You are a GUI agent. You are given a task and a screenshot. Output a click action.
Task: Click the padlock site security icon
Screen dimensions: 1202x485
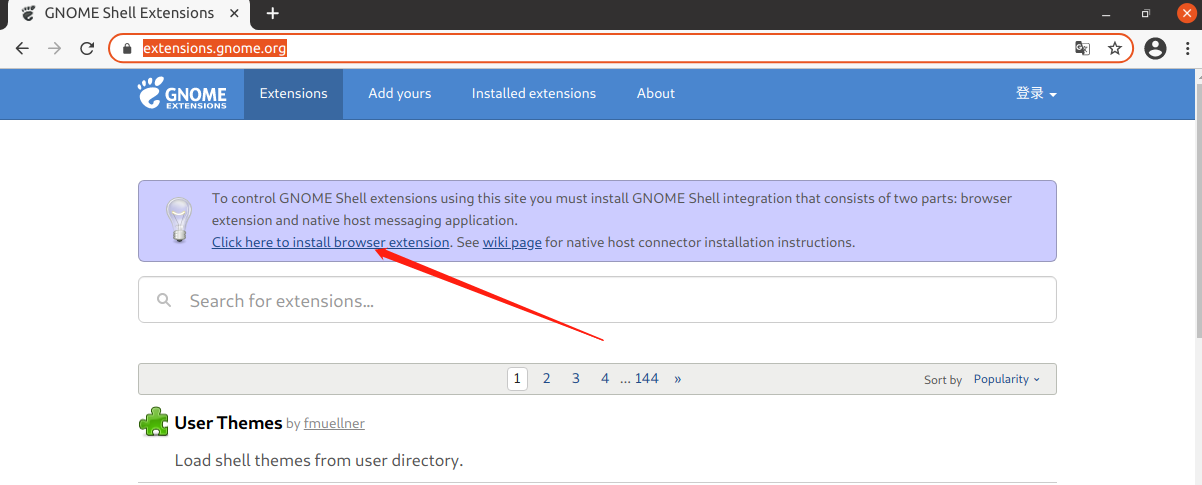pyautogui.click(x=126, y=48)
